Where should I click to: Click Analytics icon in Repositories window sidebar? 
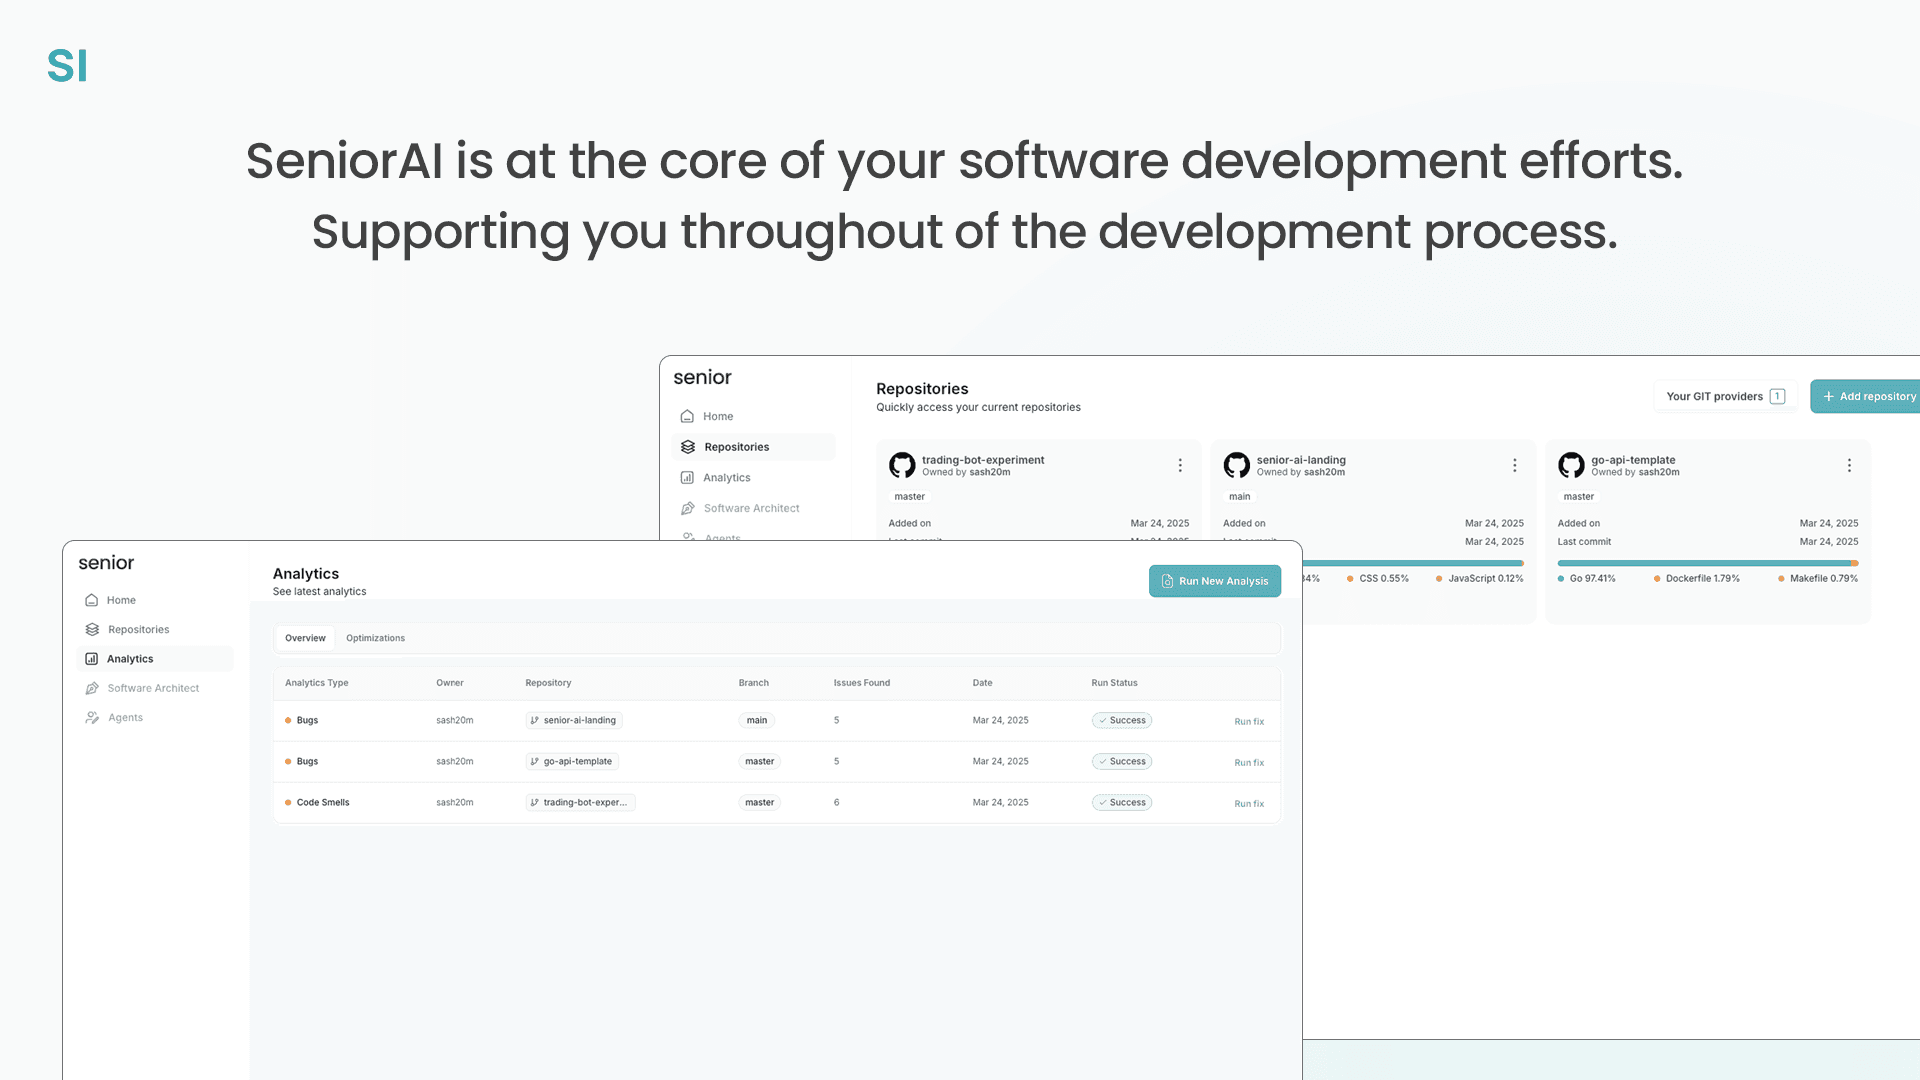[687, 478]
